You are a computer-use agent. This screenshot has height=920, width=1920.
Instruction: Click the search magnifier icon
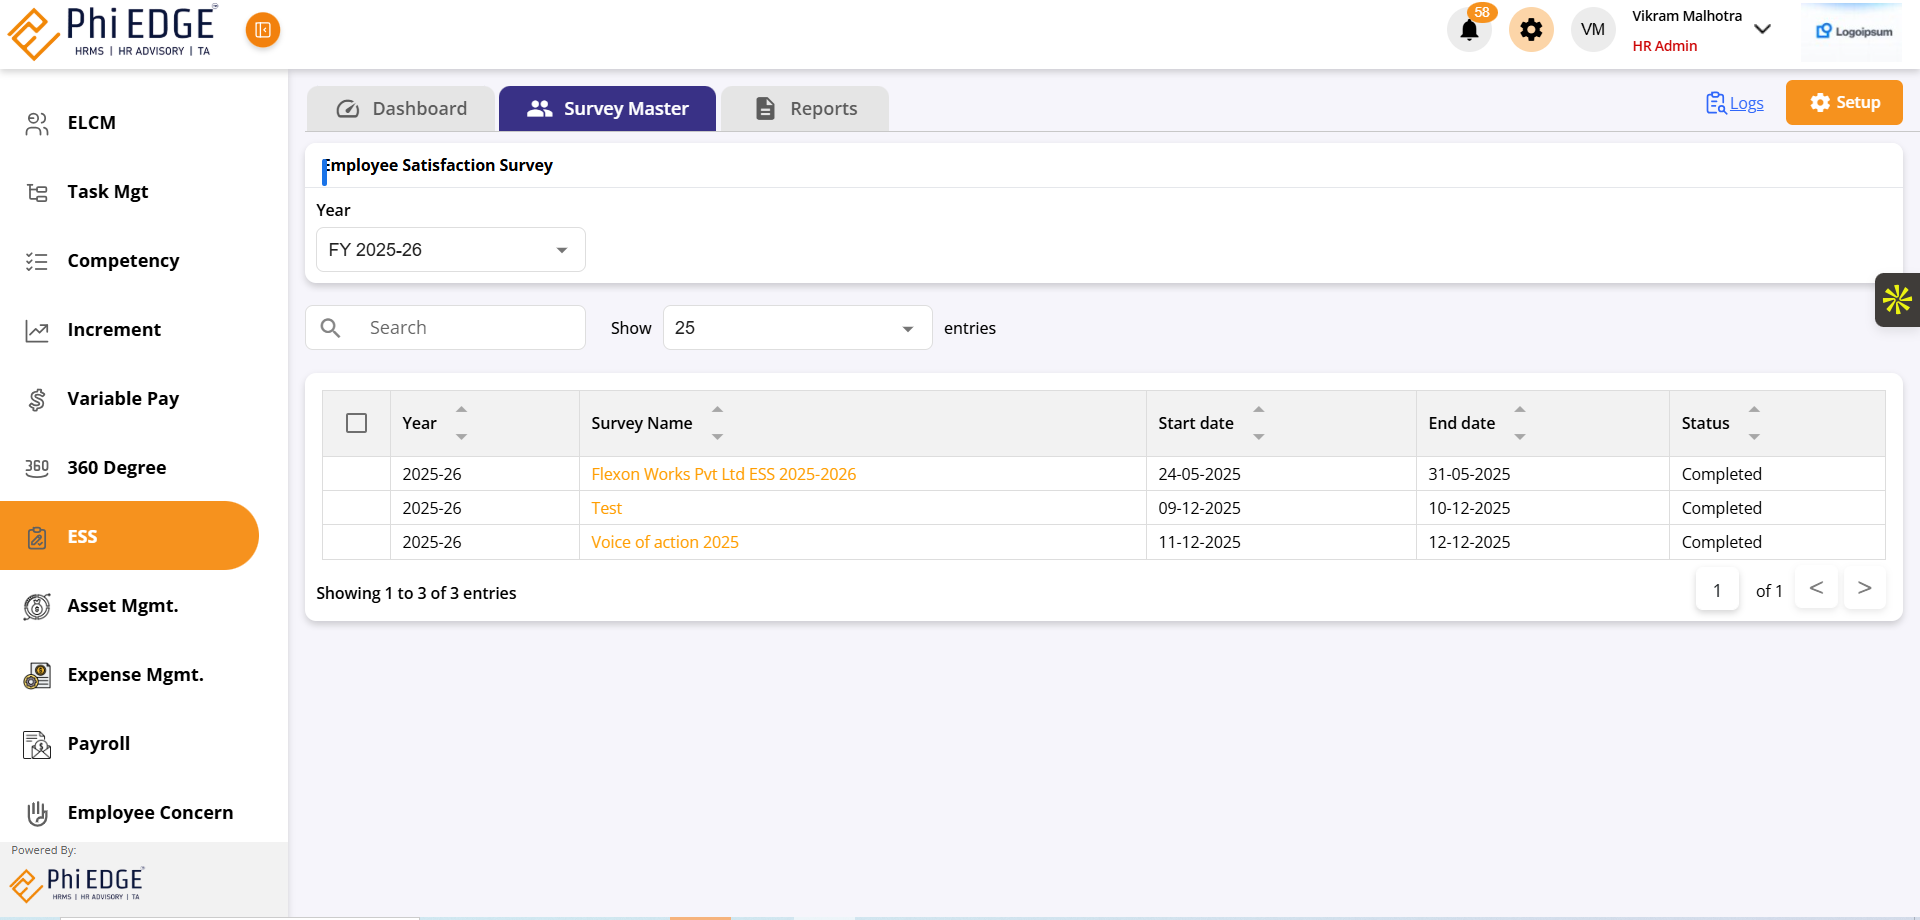(x=331, y=328)
